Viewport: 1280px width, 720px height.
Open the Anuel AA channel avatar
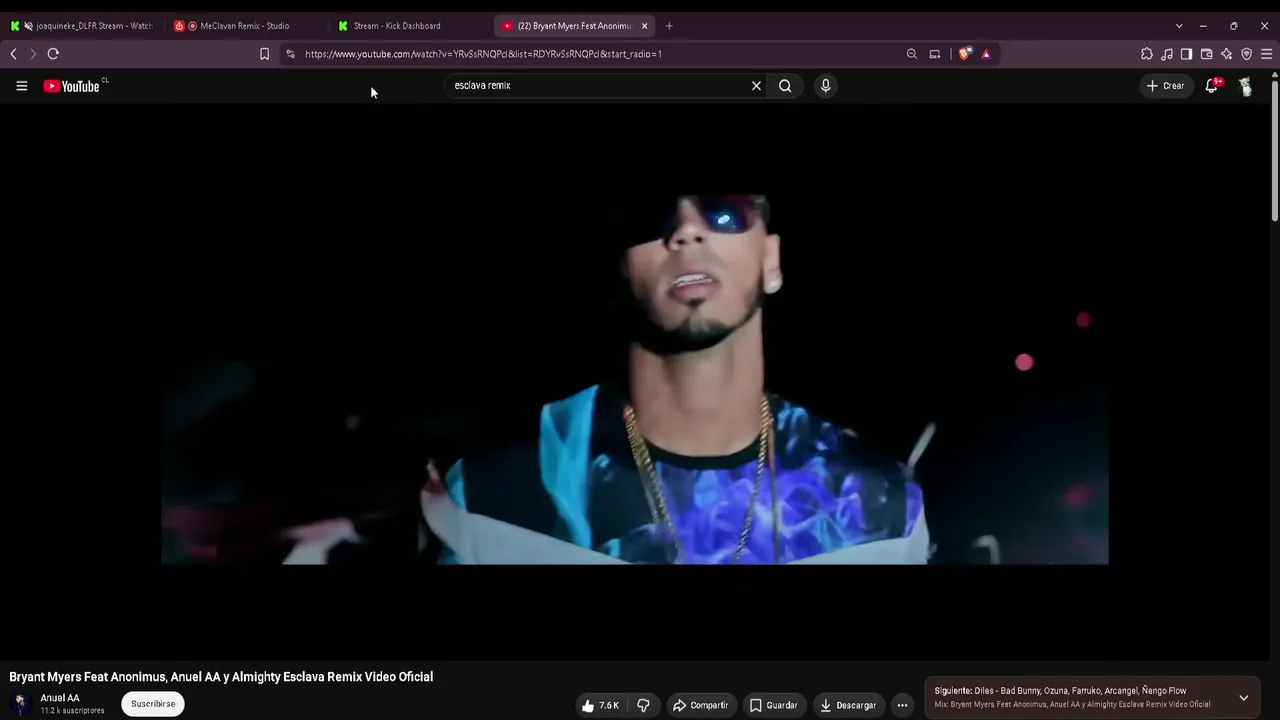coord(20,704)
